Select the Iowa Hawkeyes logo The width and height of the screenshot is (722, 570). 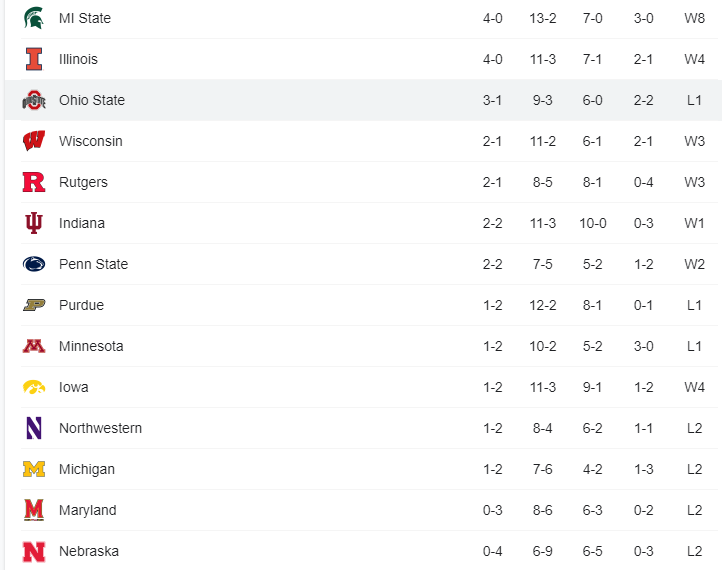(34, 387)
